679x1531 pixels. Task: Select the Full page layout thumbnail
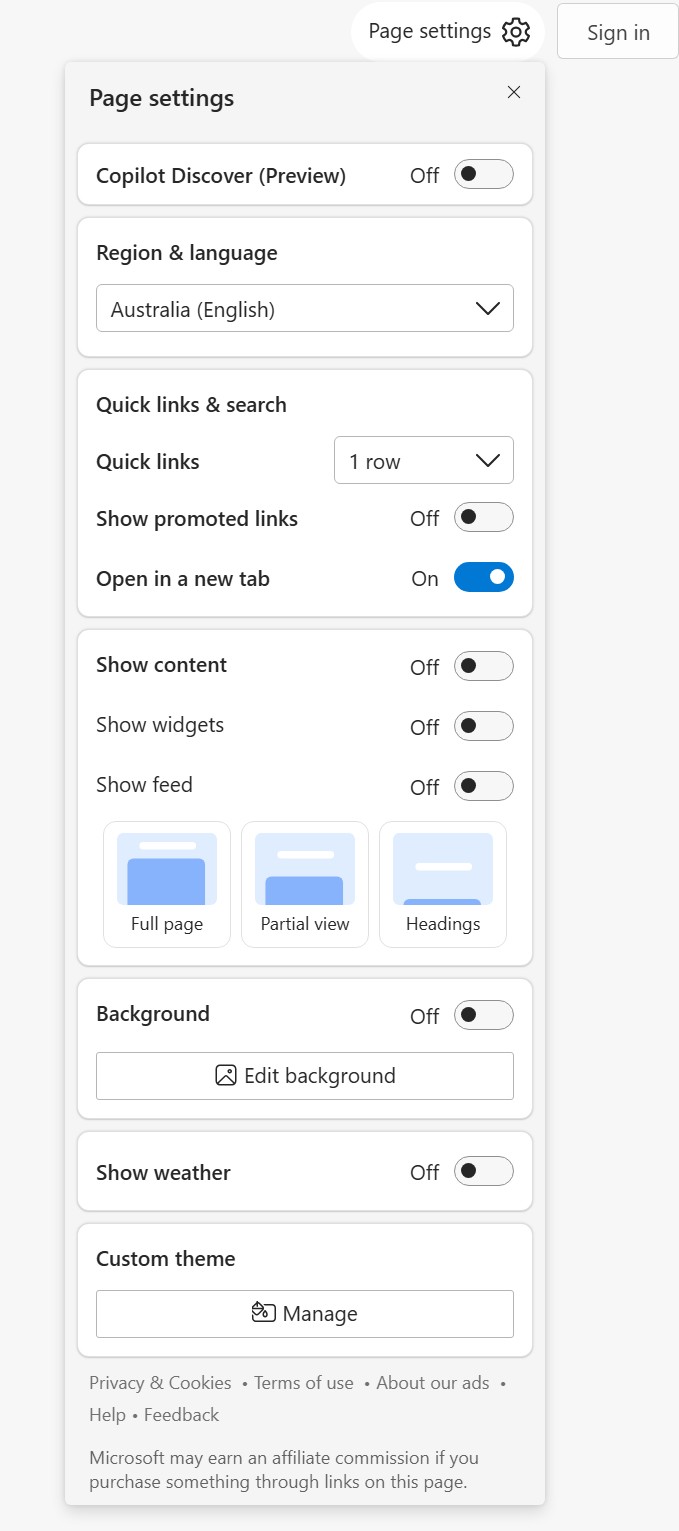tap(167, 884)
